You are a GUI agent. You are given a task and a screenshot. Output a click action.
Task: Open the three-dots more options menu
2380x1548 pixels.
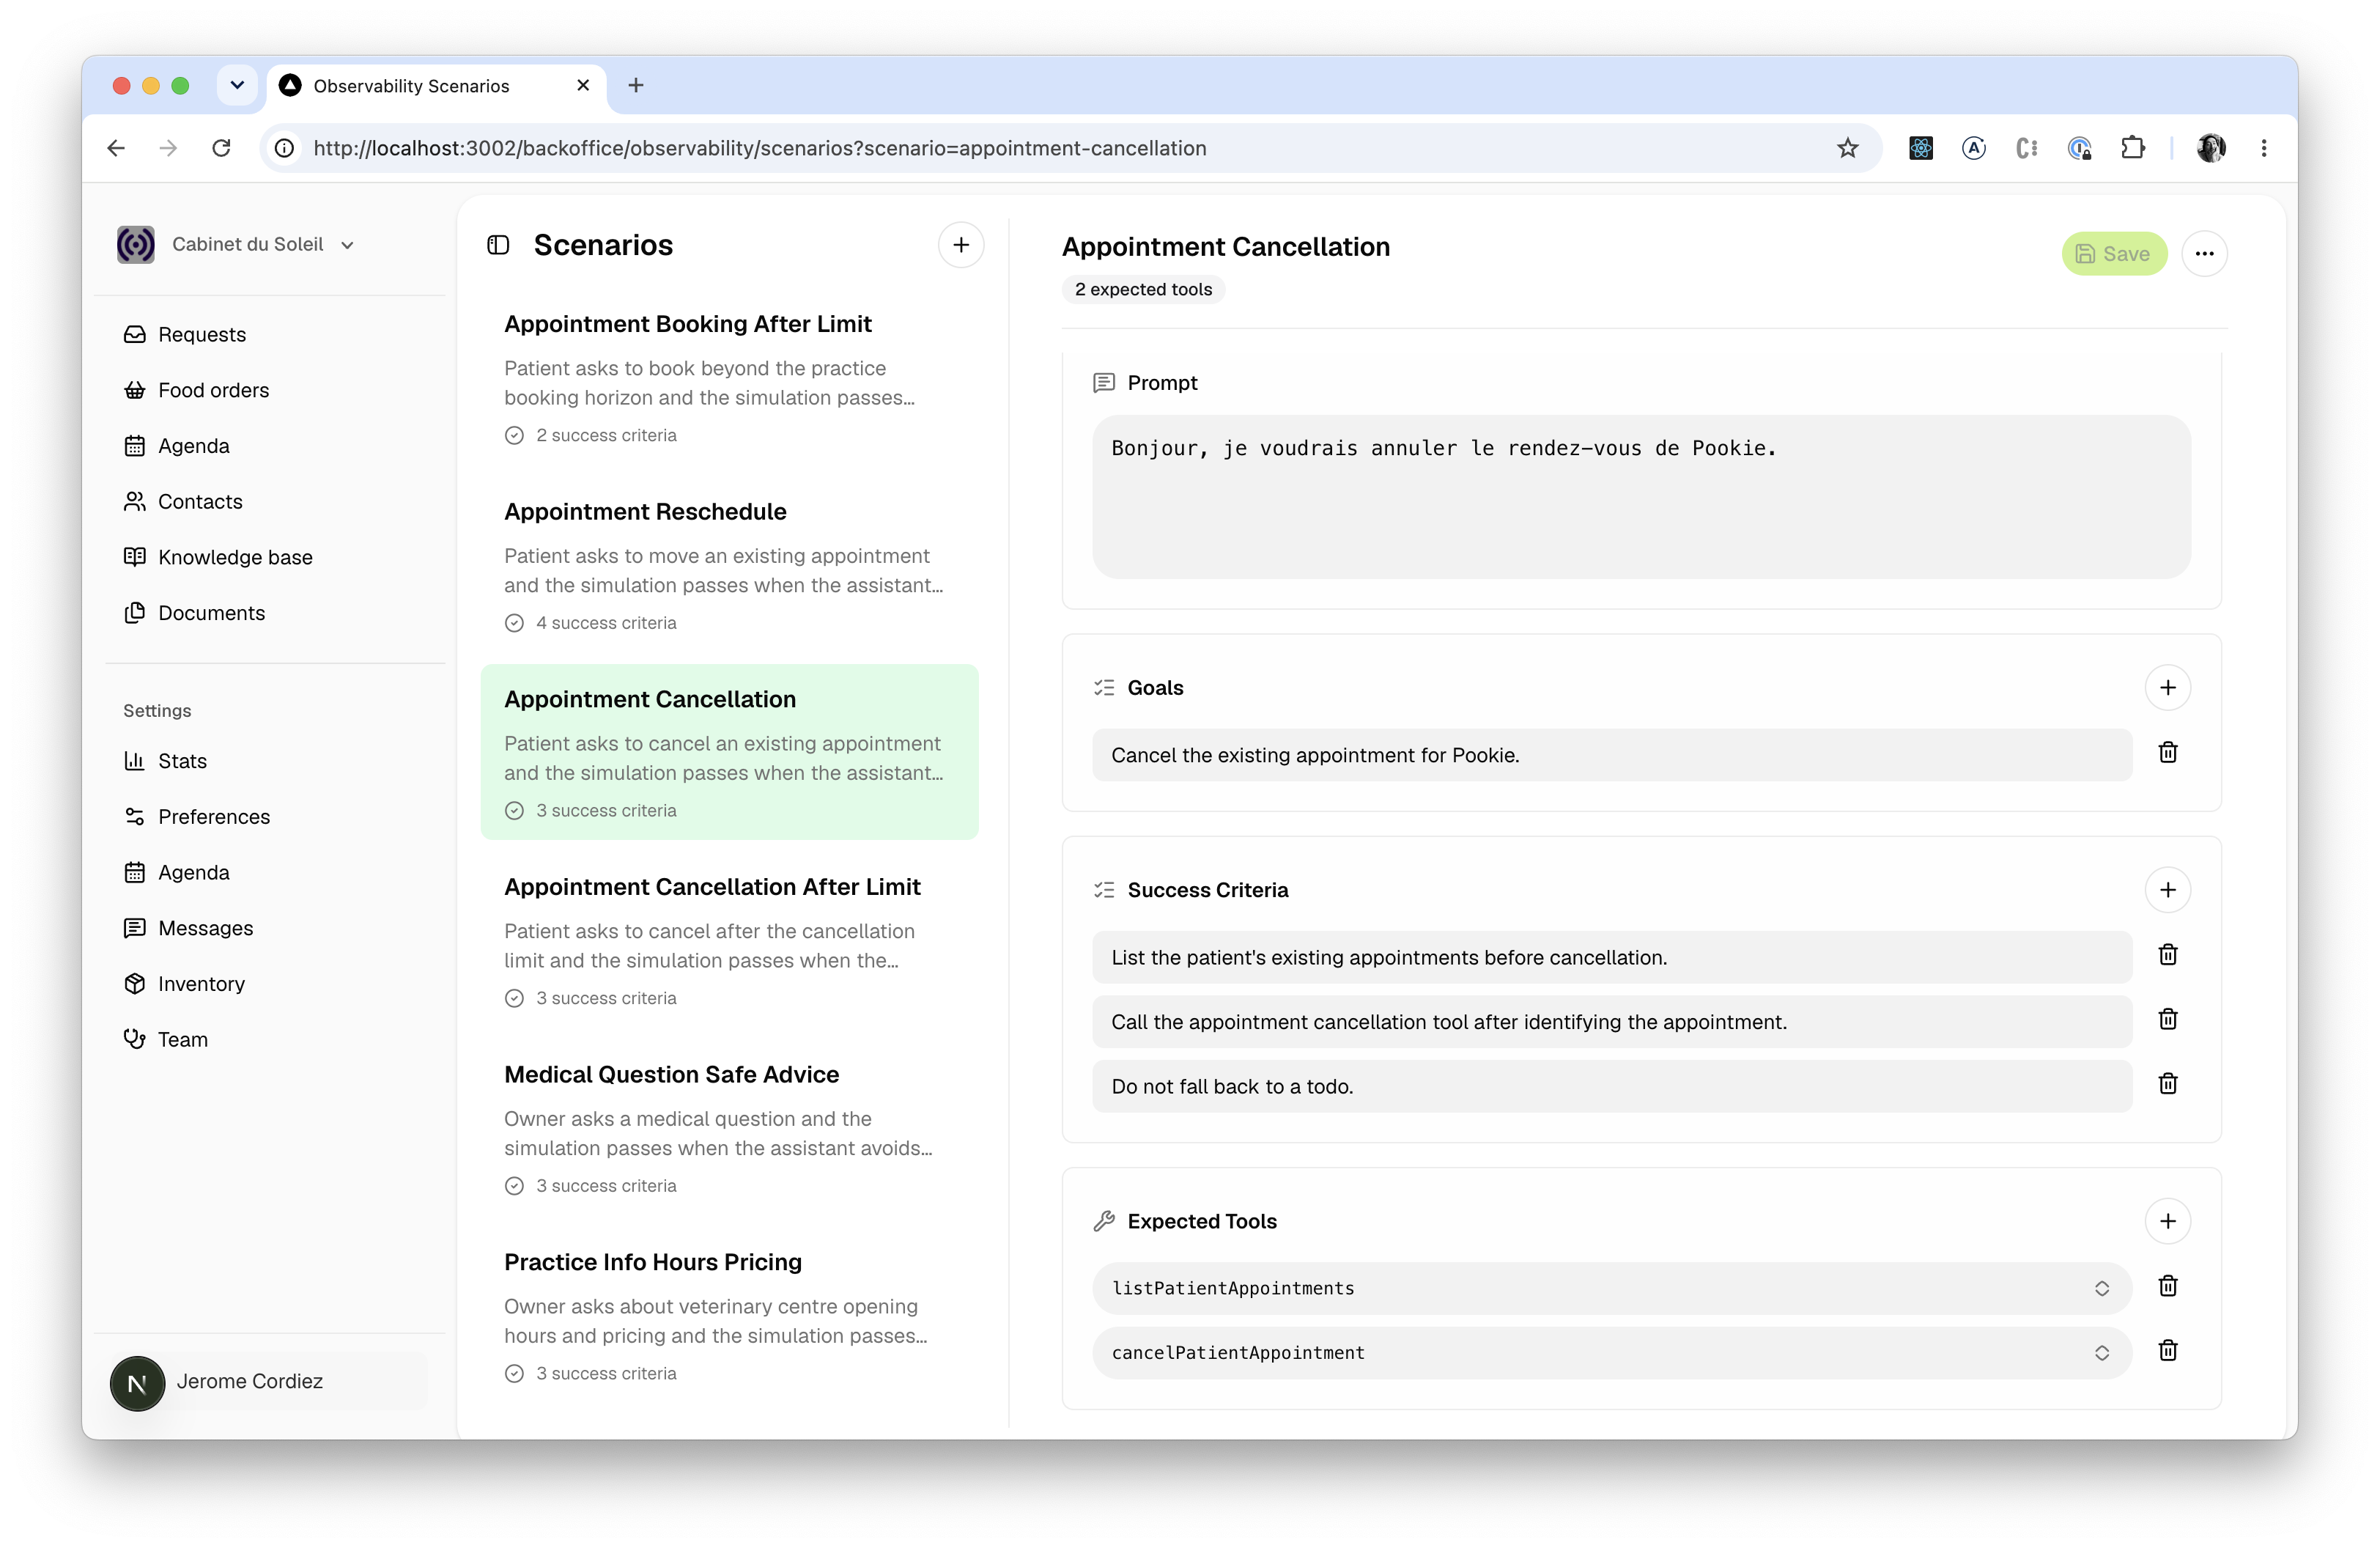2204,254
